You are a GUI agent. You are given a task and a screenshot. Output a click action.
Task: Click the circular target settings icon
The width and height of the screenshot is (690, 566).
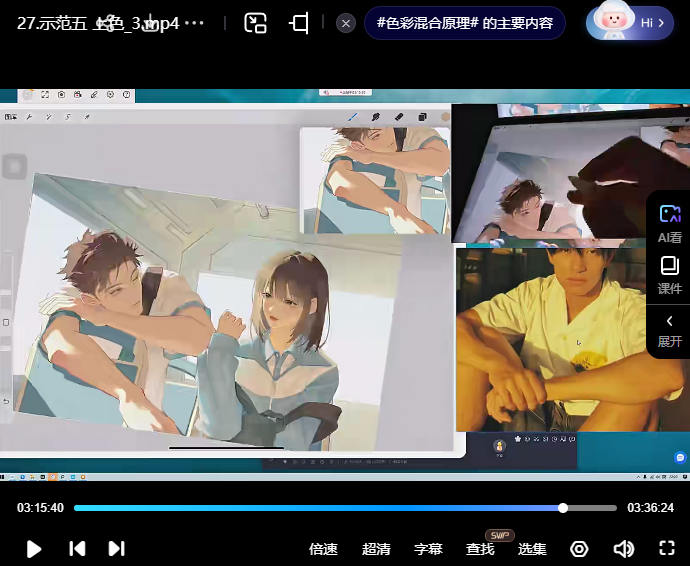coord(579,548)
